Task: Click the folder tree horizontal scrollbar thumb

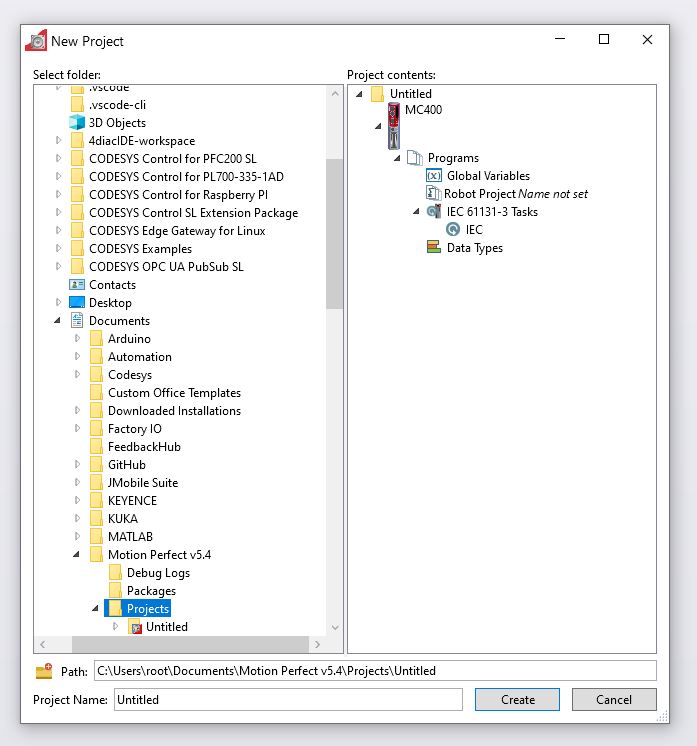Action: pyautogui.click(x=190, y=645)
